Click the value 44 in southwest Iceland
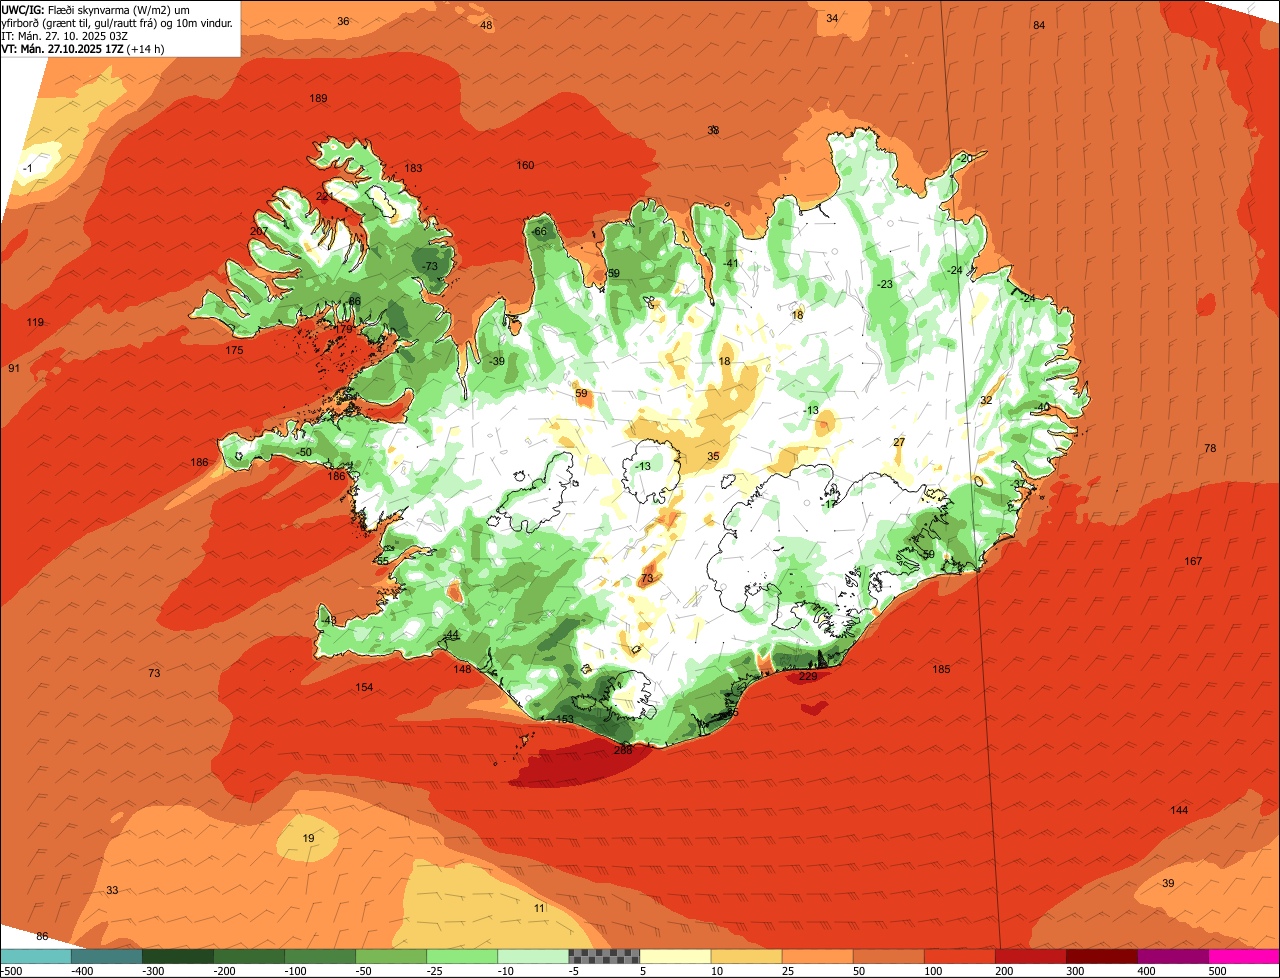 (452, 635)
